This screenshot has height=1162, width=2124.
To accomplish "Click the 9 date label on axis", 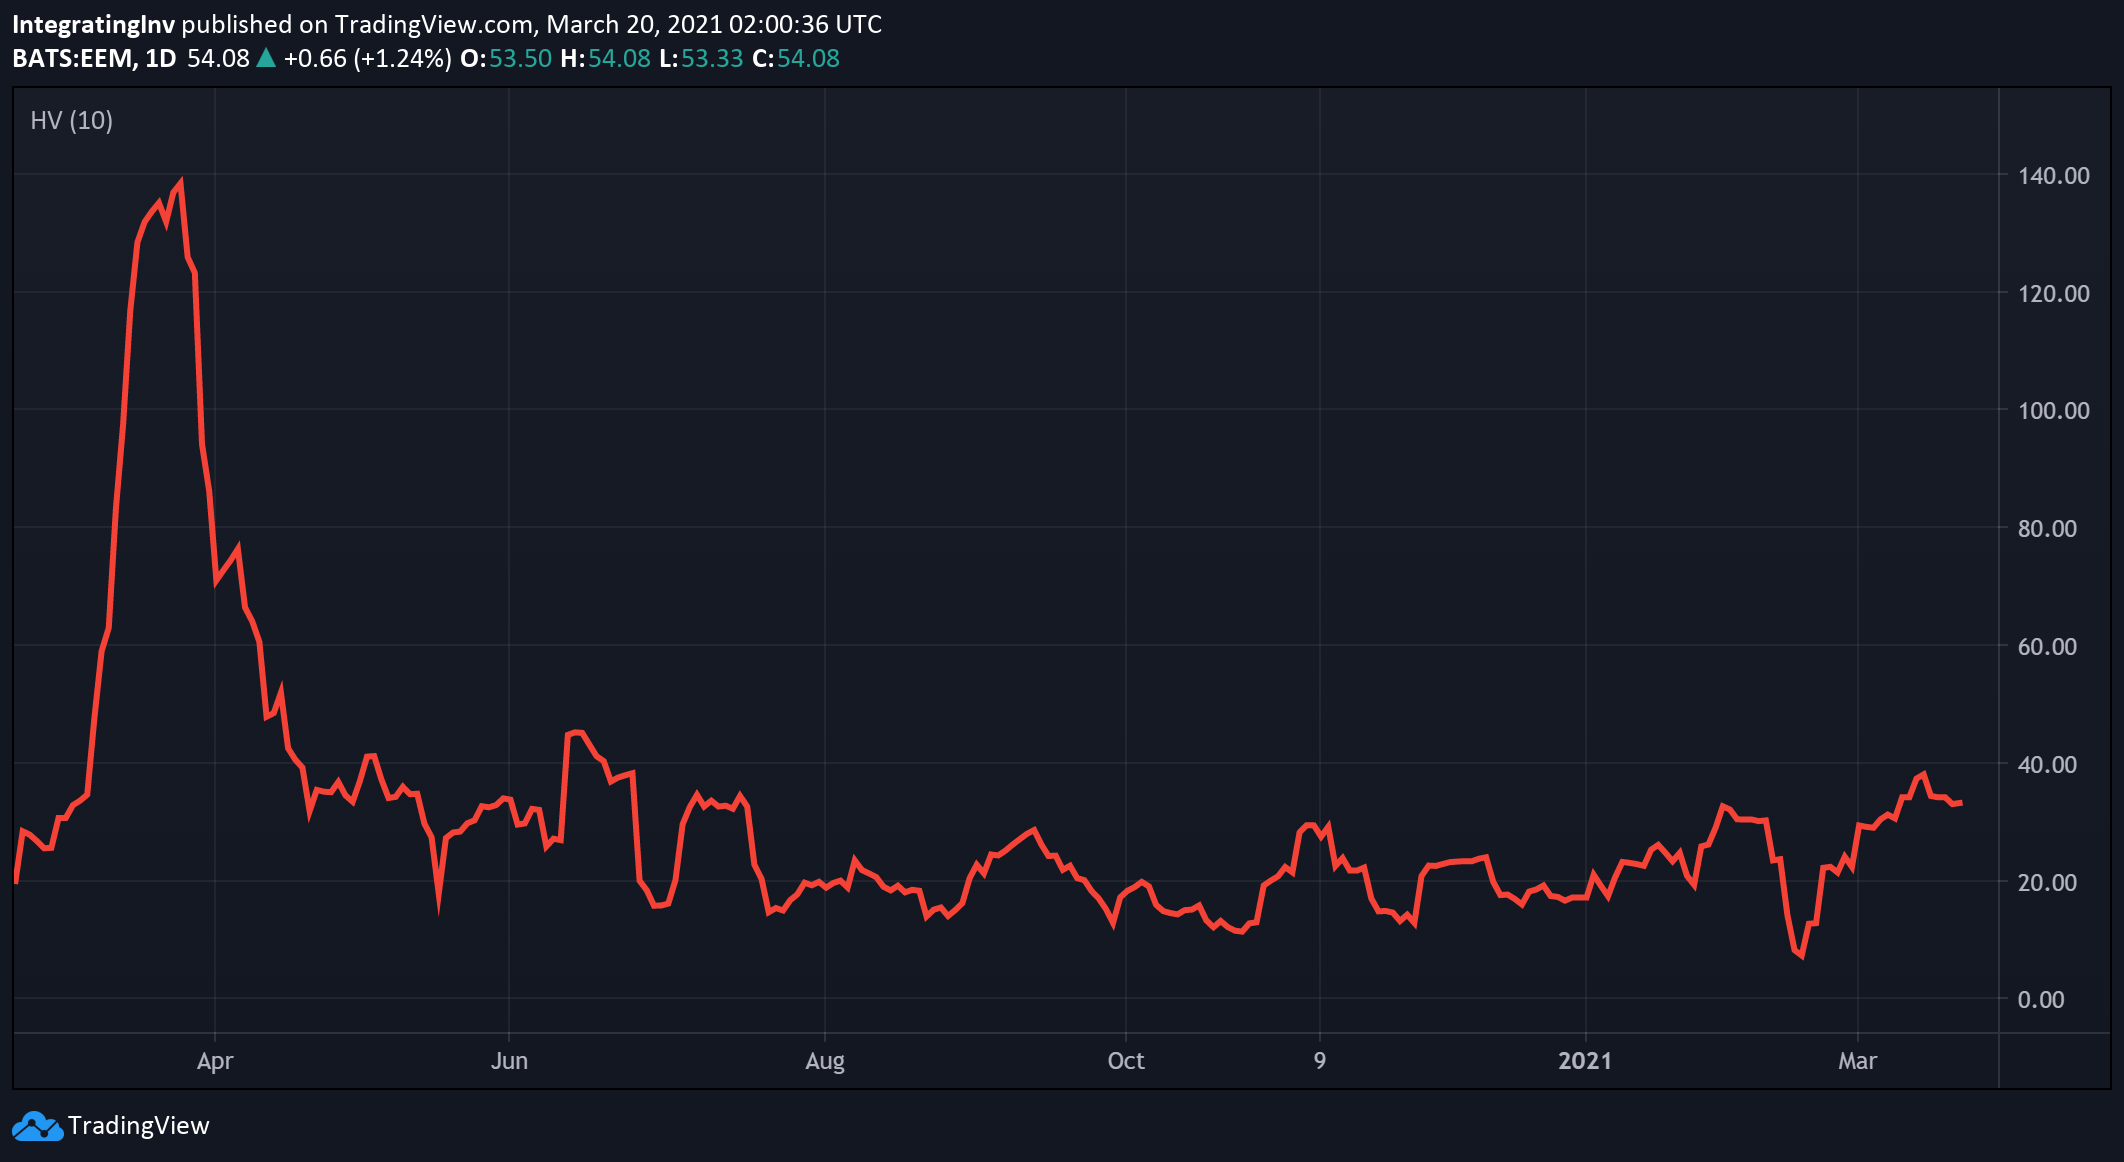I will 1320,1061.
